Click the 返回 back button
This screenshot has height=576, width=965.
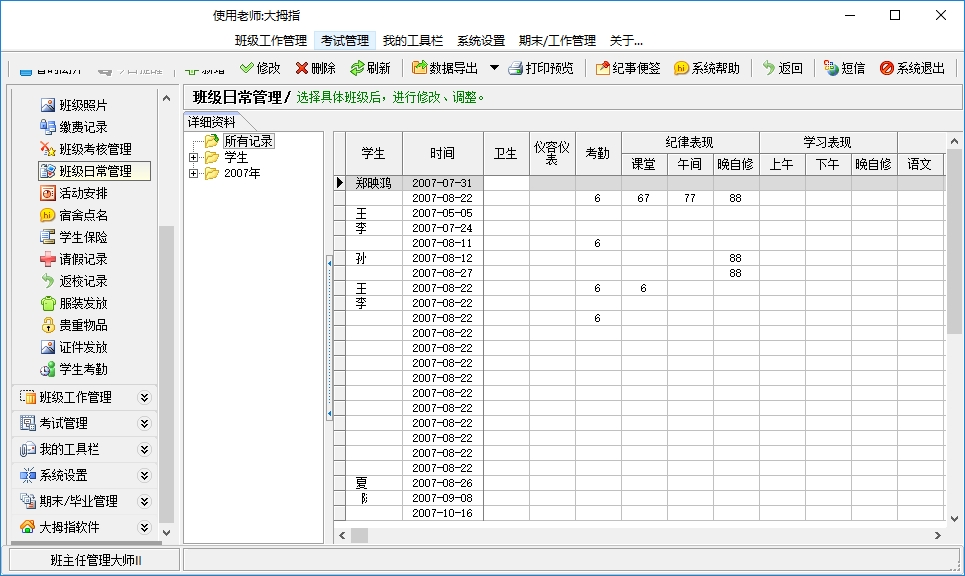click(x=782, y=68)
